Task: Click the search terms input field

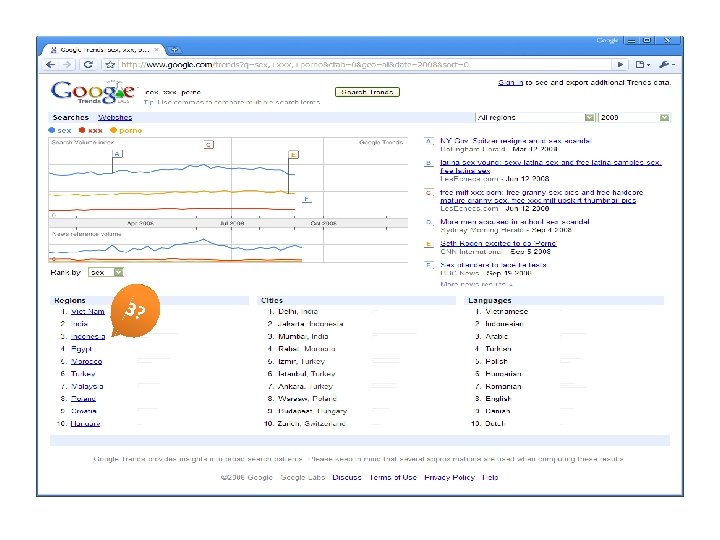Action: pyautogui.click(x=236, y=92)
